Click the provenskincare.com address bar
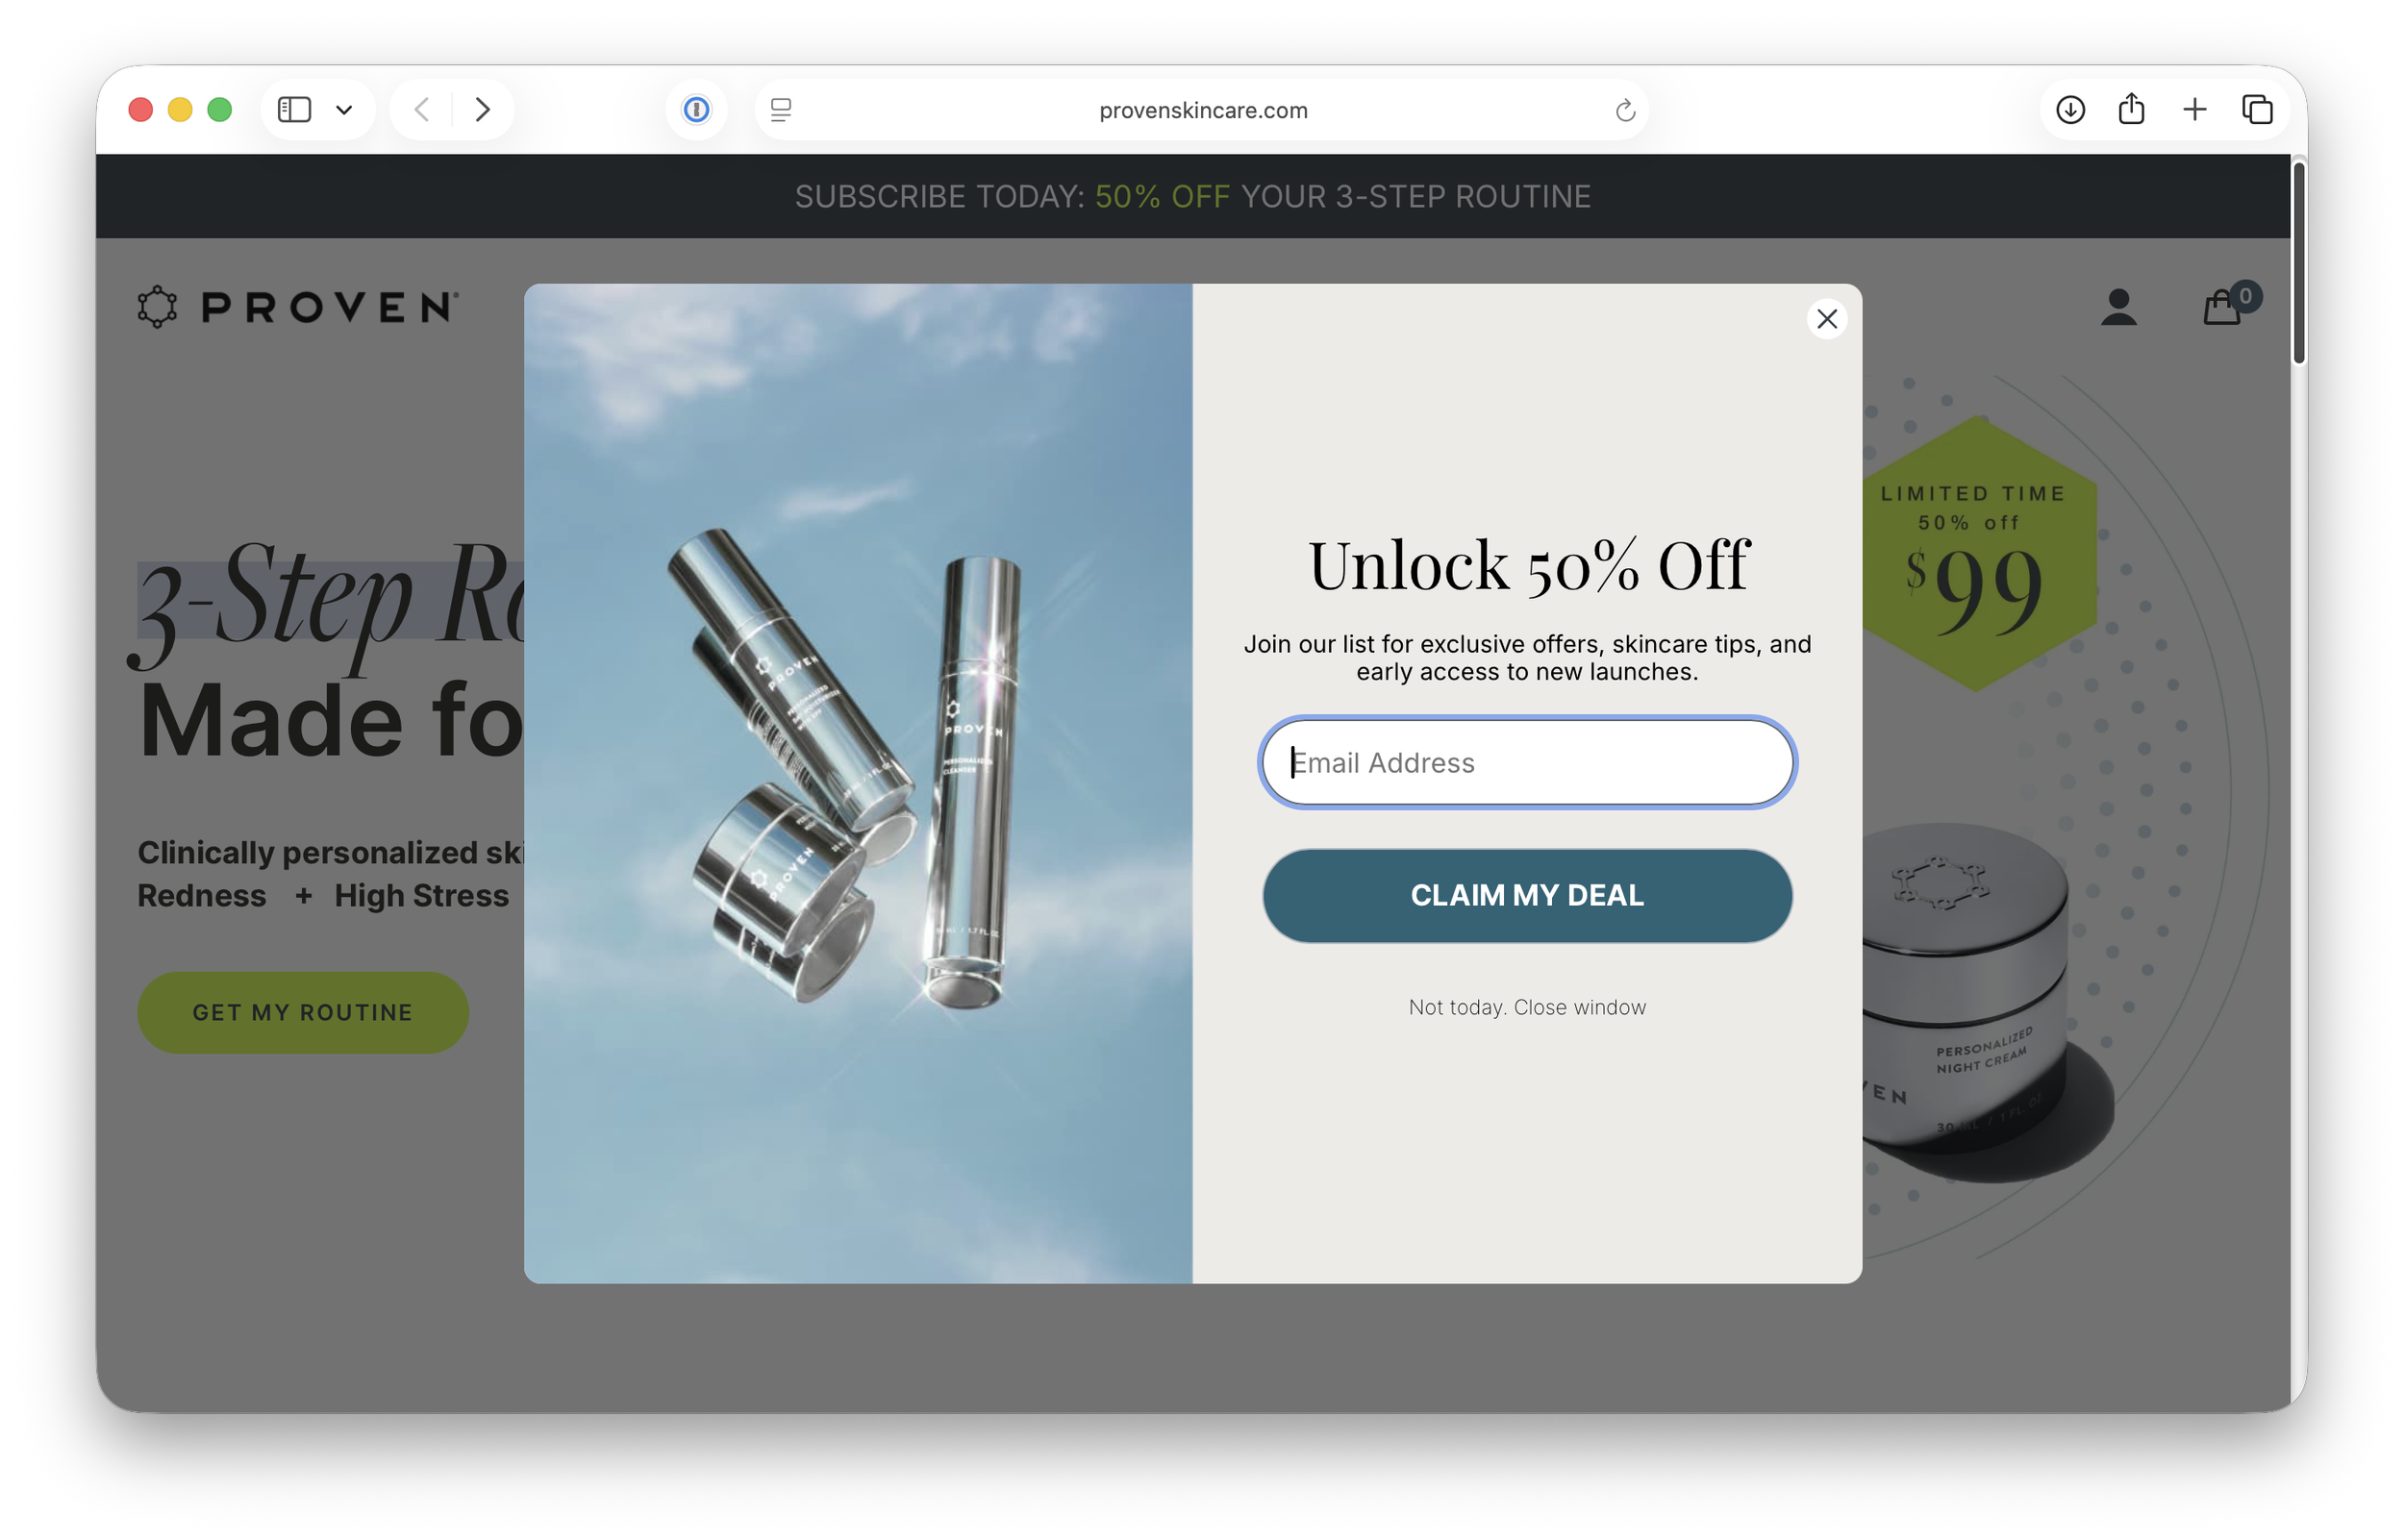2404x1540 pixels. tap(1202, 110)
